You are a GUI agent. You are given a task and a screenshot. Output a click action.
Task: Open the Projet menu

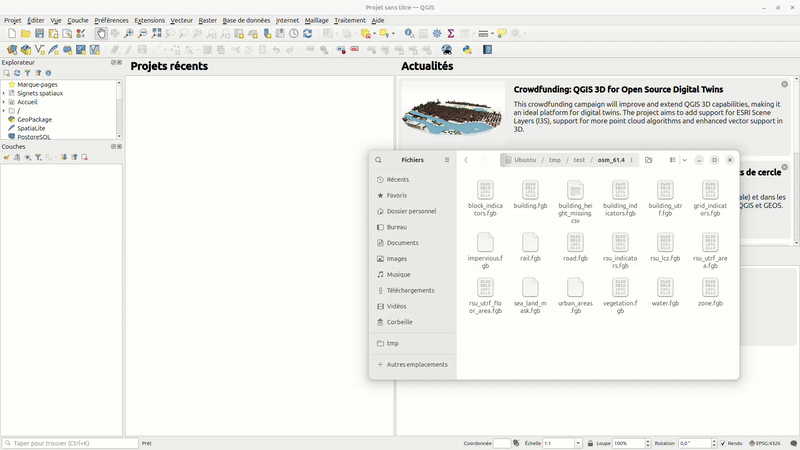point(13,20)
